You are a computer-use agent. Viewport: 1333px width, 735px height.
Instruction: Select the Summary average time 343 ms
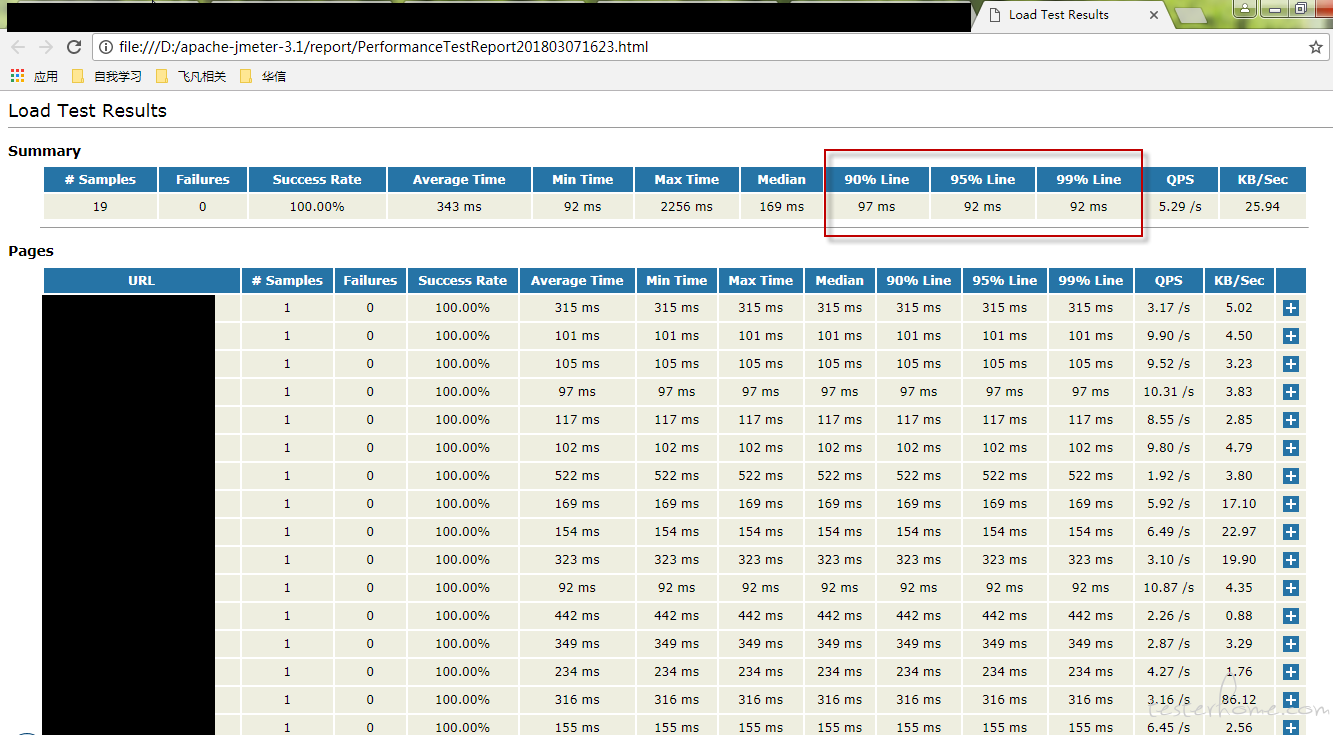(x=459, y=207)
